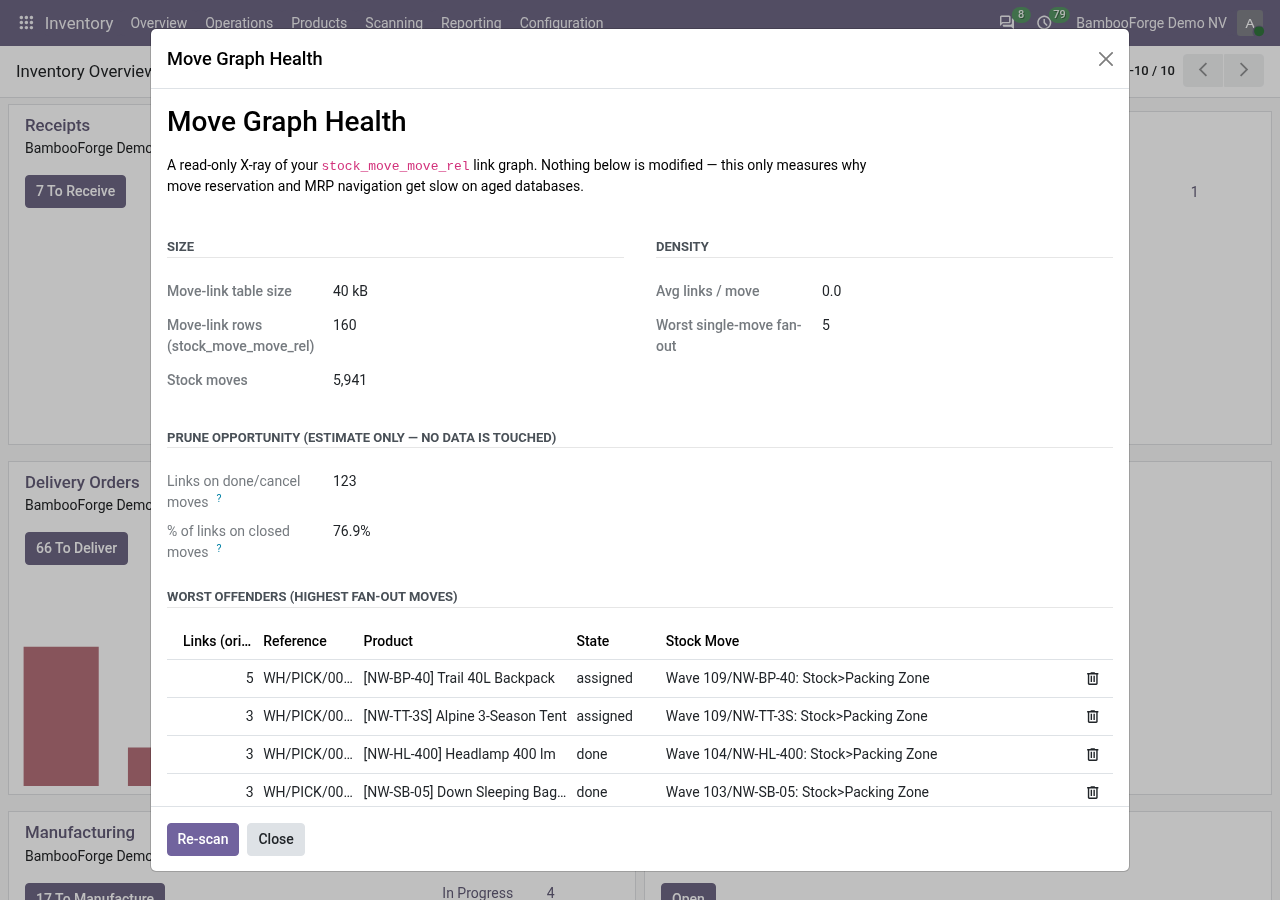Viewport: 1280px width, 900px height.
Task: Open the apps grid menu icon
Action: 27,22
